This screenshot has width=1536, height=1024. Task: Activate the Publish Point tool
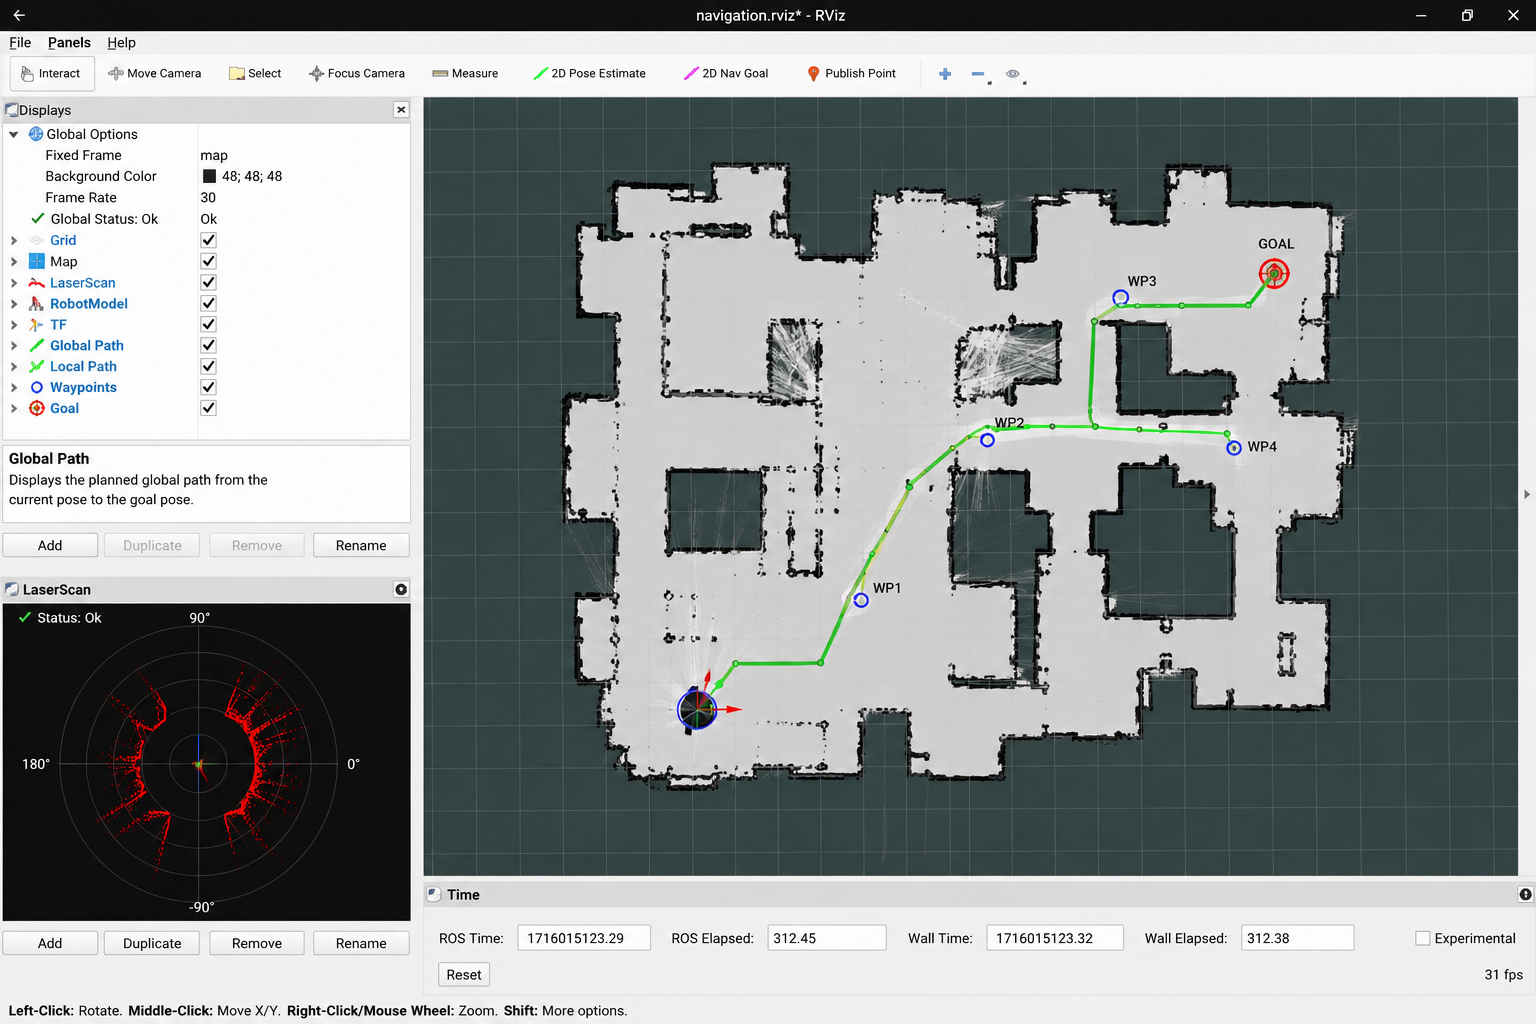coord(852,74)
